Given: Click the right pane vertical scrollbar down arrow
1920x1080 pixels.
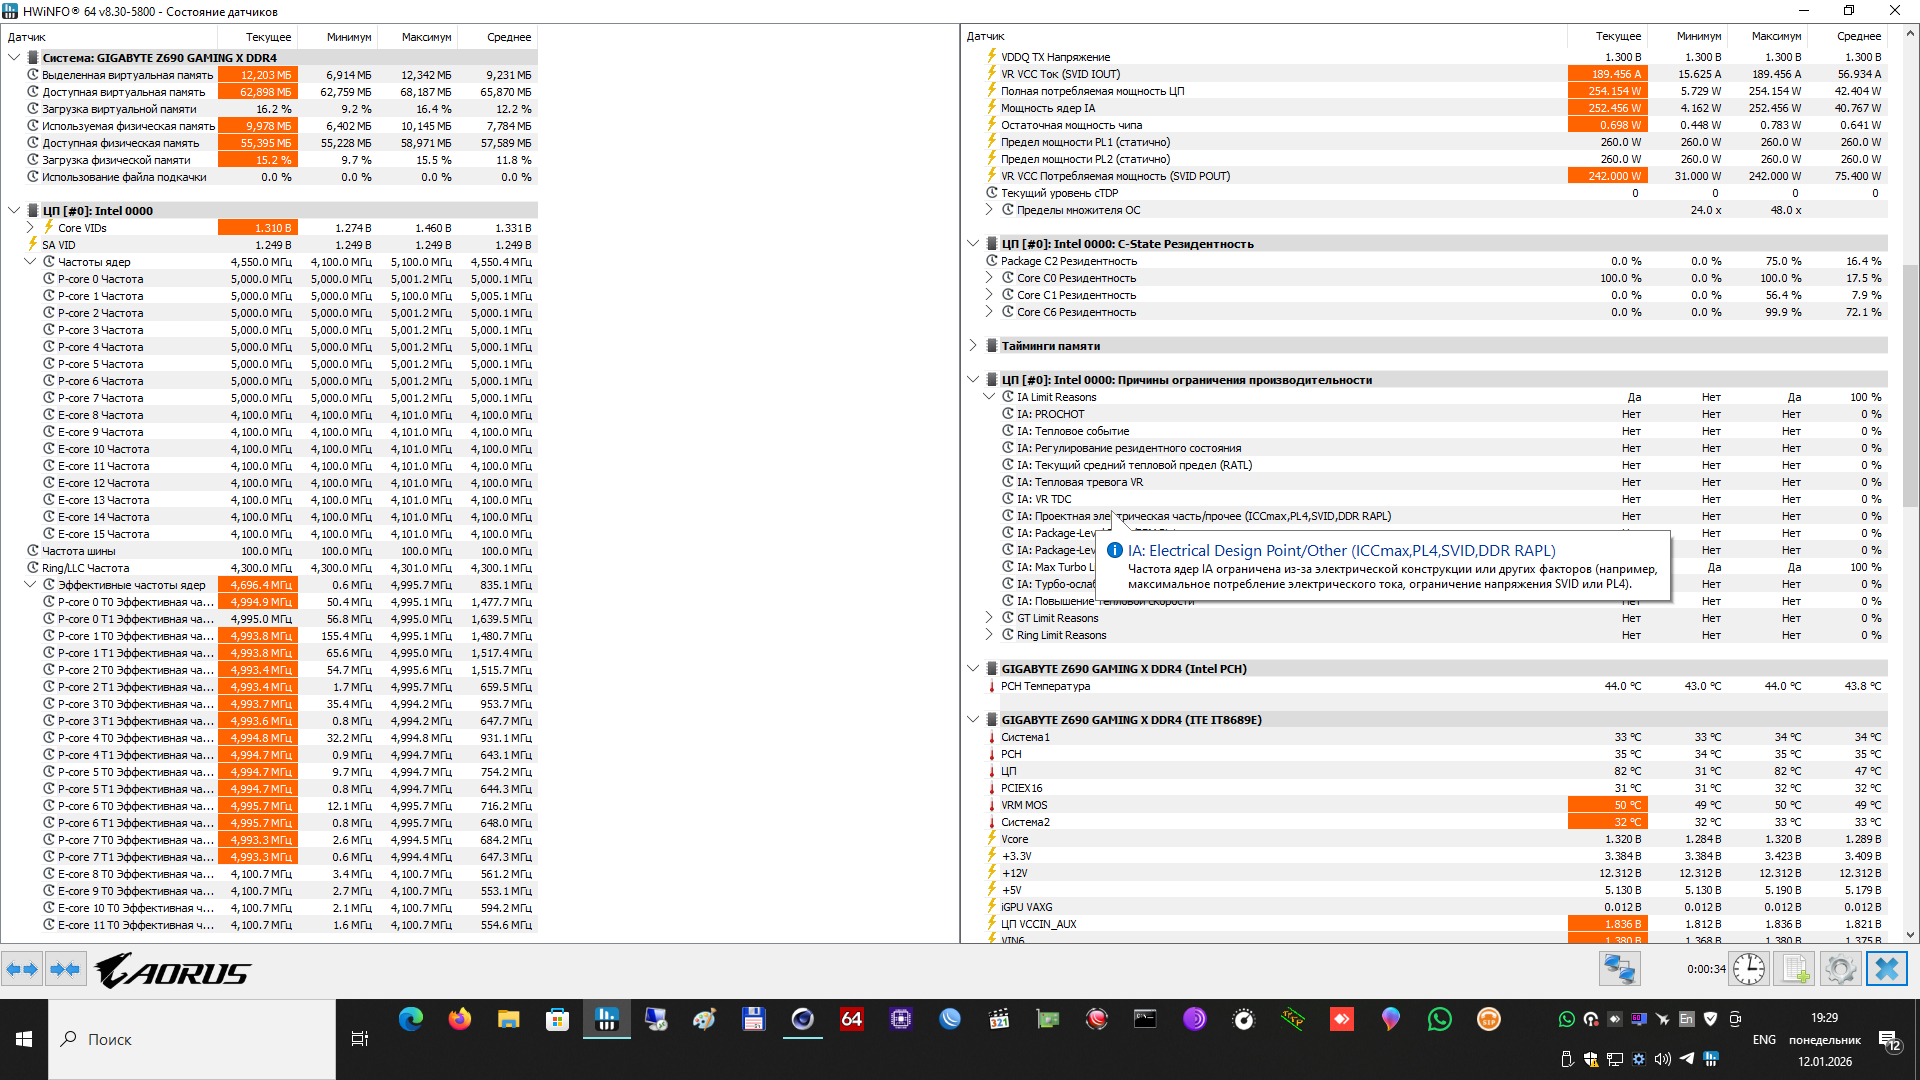Looking at the screenshot, I should click(x=1910, y=935).
